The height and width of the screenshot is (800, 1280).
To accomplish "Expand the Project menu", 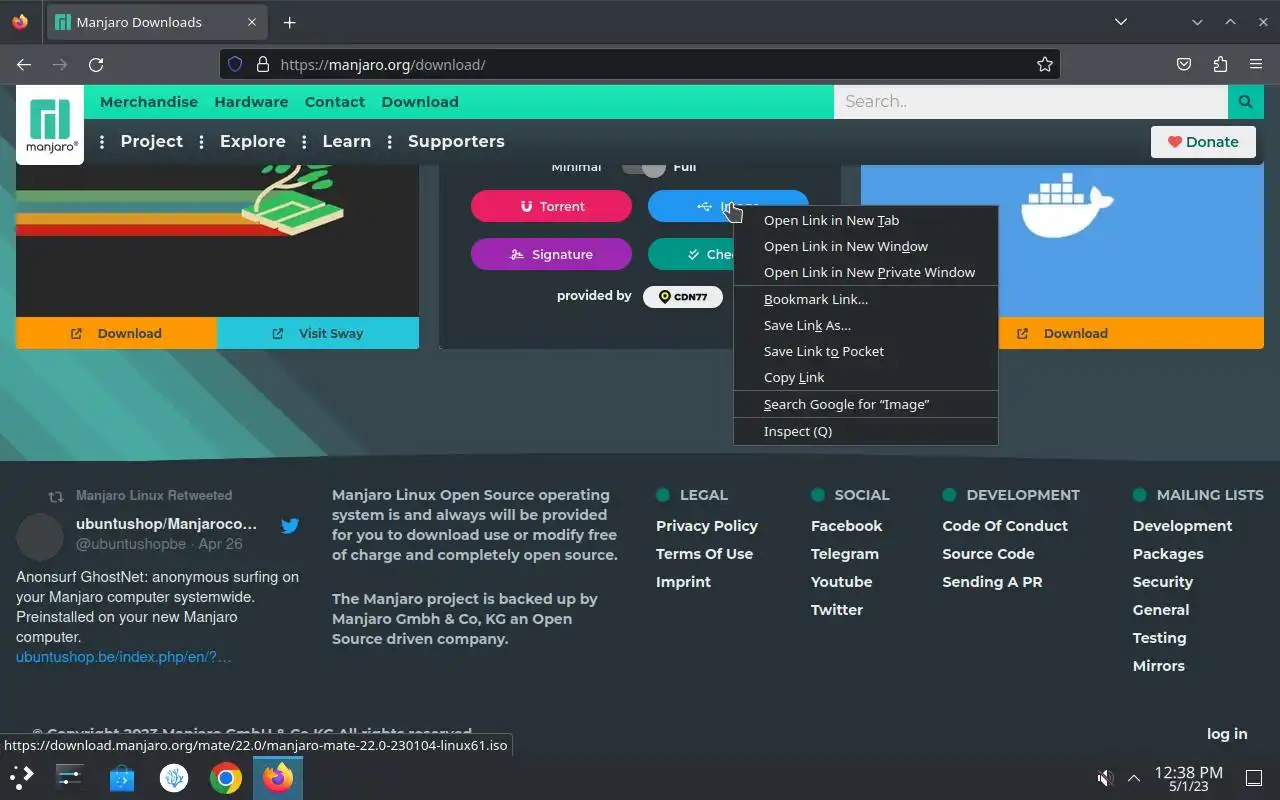I will pos(151,142).
